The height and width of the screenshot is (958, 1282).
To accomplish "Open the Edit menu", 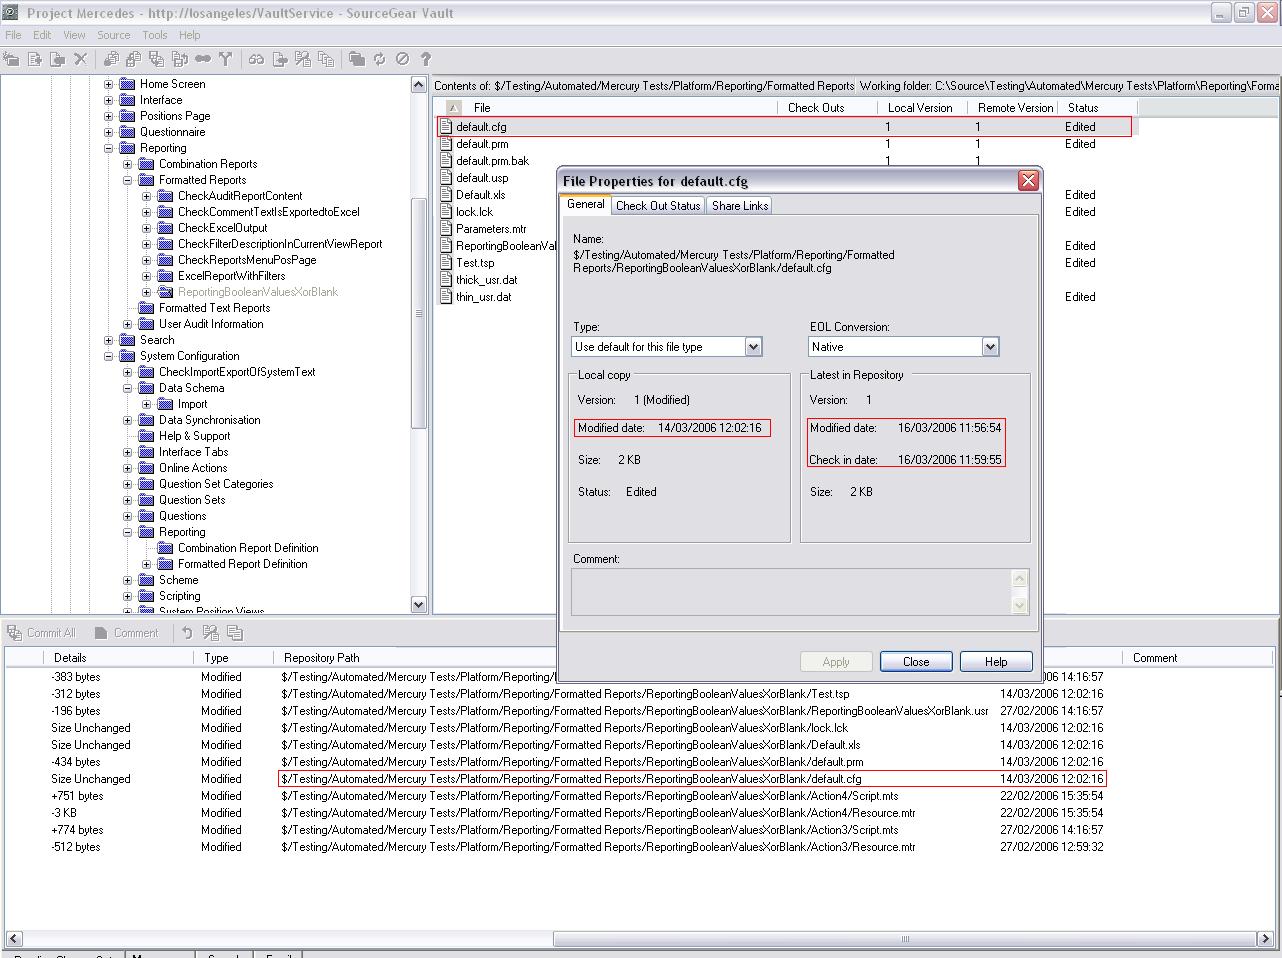I will click(x=42, y=35).
